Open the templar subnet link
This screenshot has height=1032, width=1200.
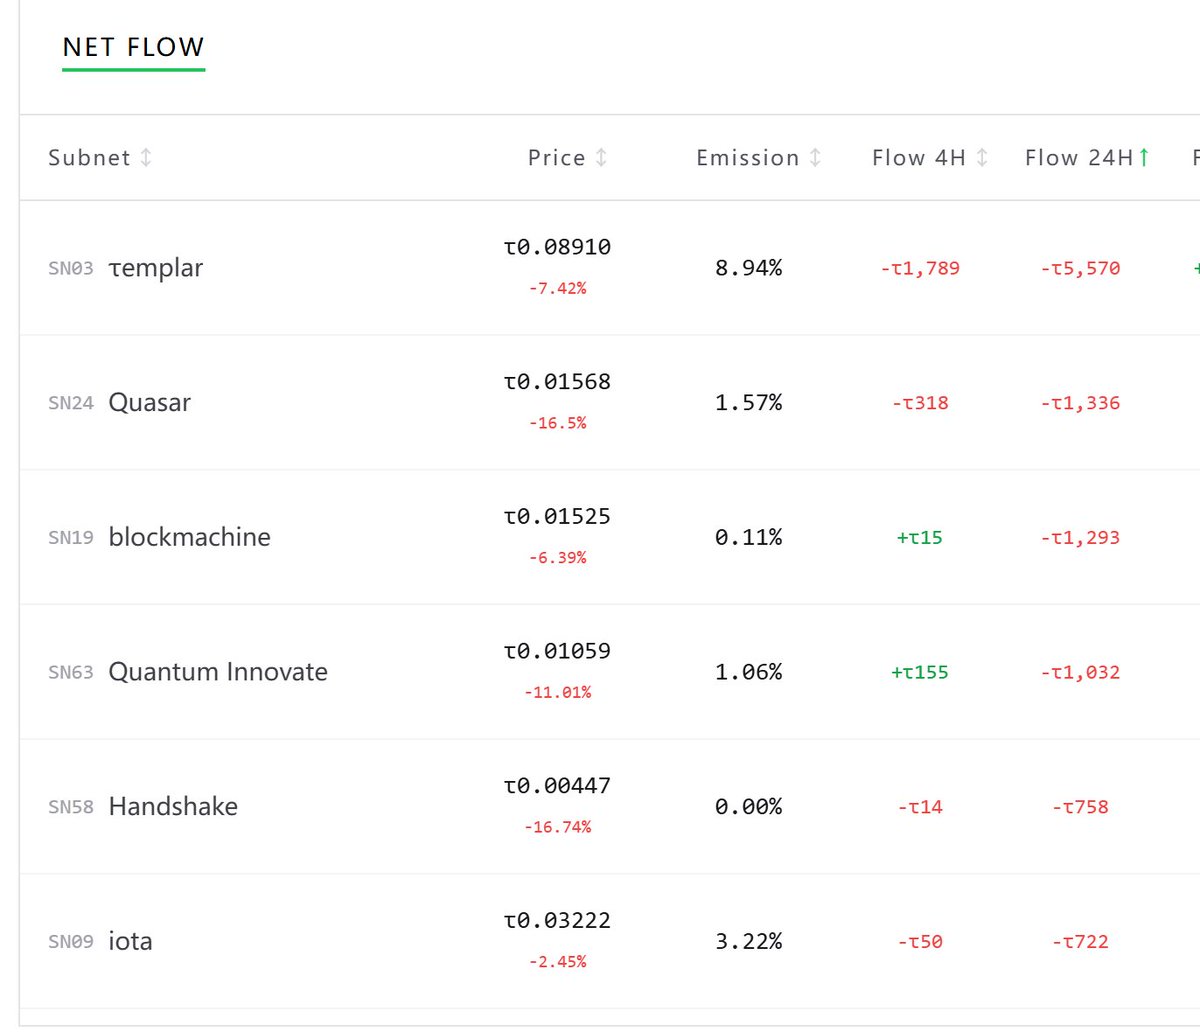point(155,268)
